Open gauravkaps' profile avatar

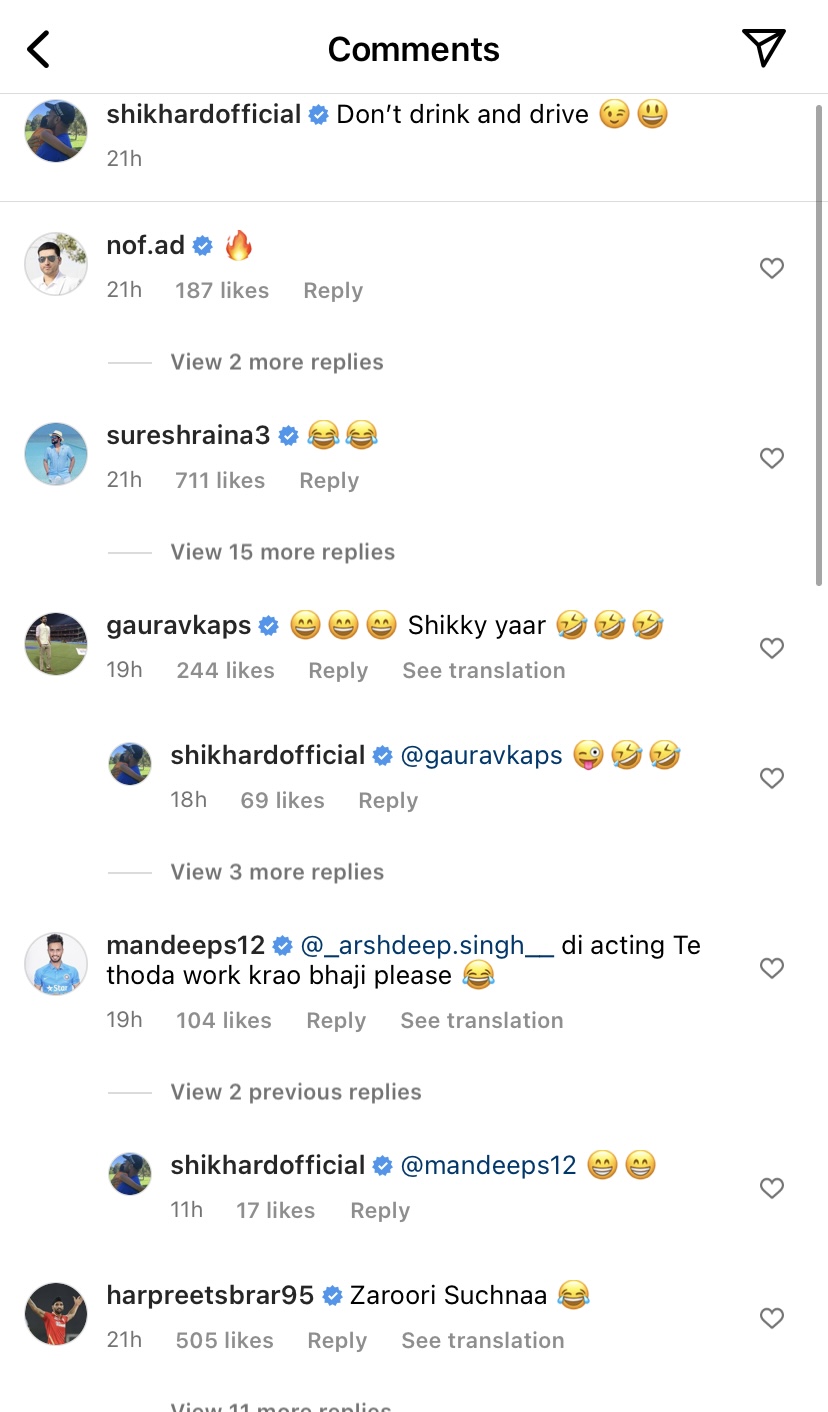click(x=56, y=644)
